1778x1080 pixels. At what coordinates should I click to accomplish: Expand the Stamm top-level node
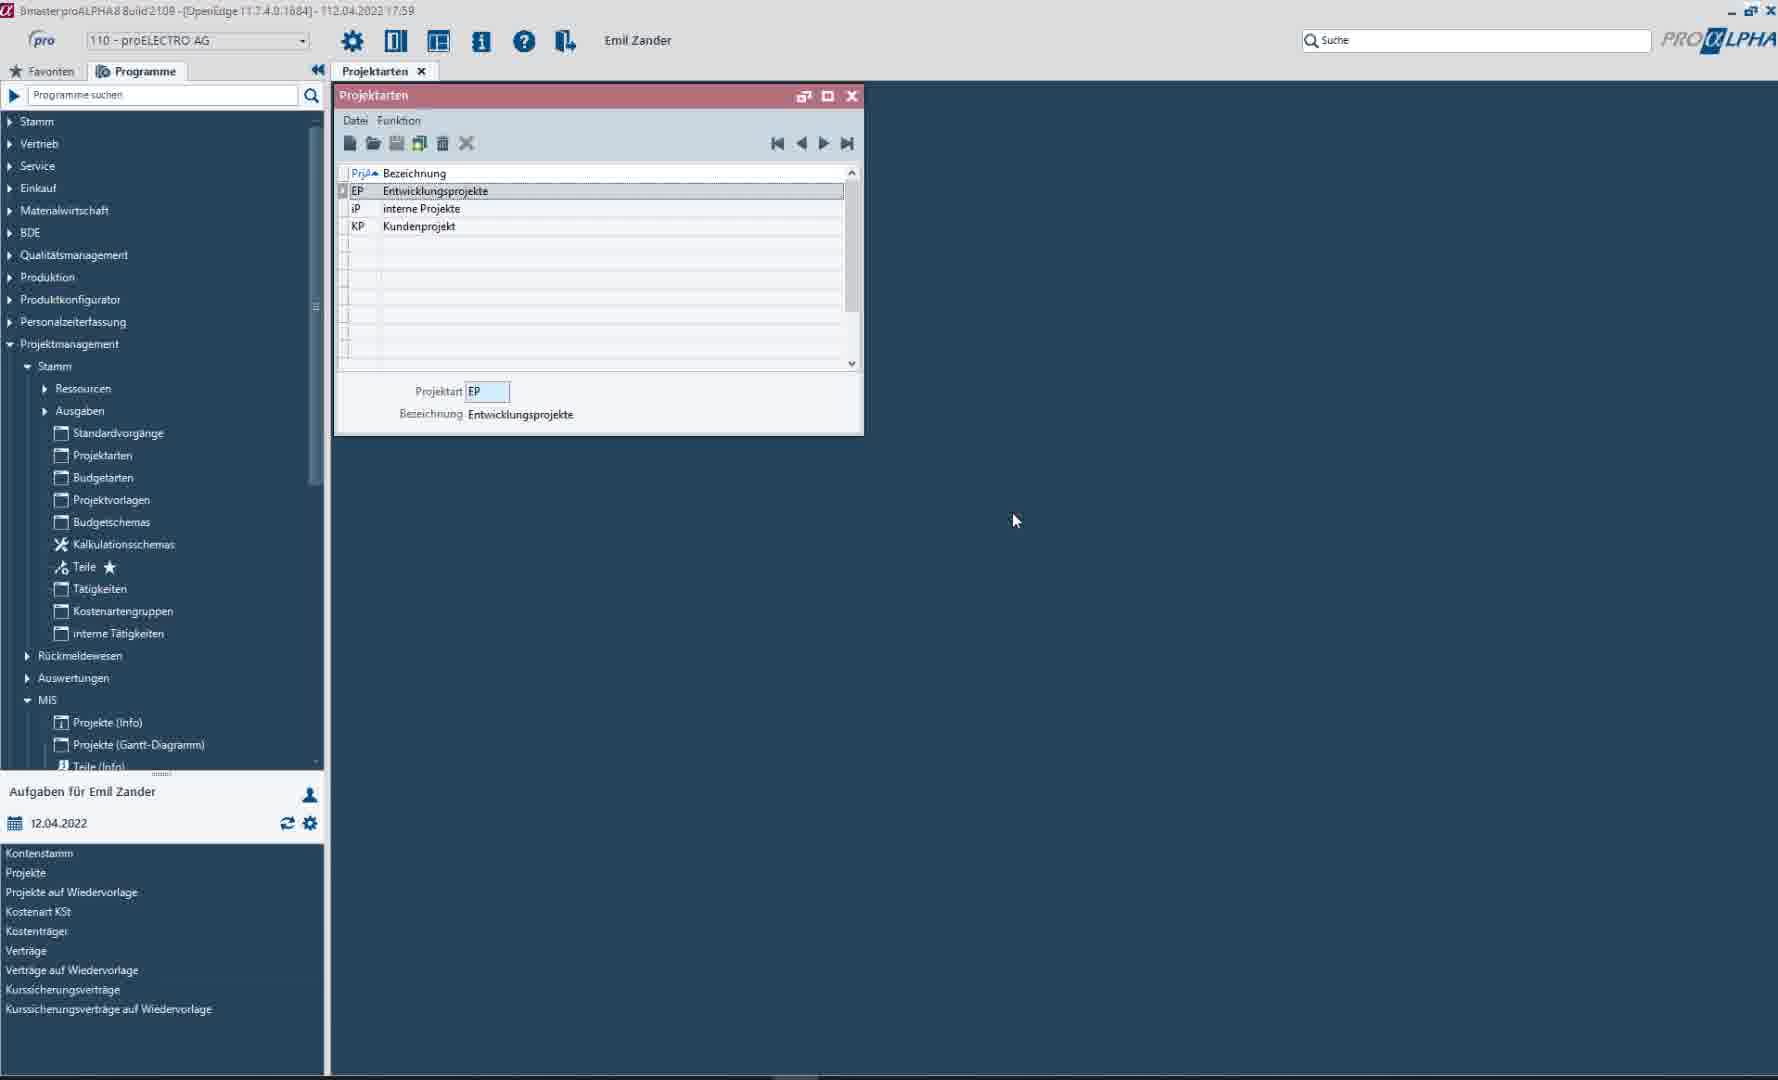(x=10, y=121)
